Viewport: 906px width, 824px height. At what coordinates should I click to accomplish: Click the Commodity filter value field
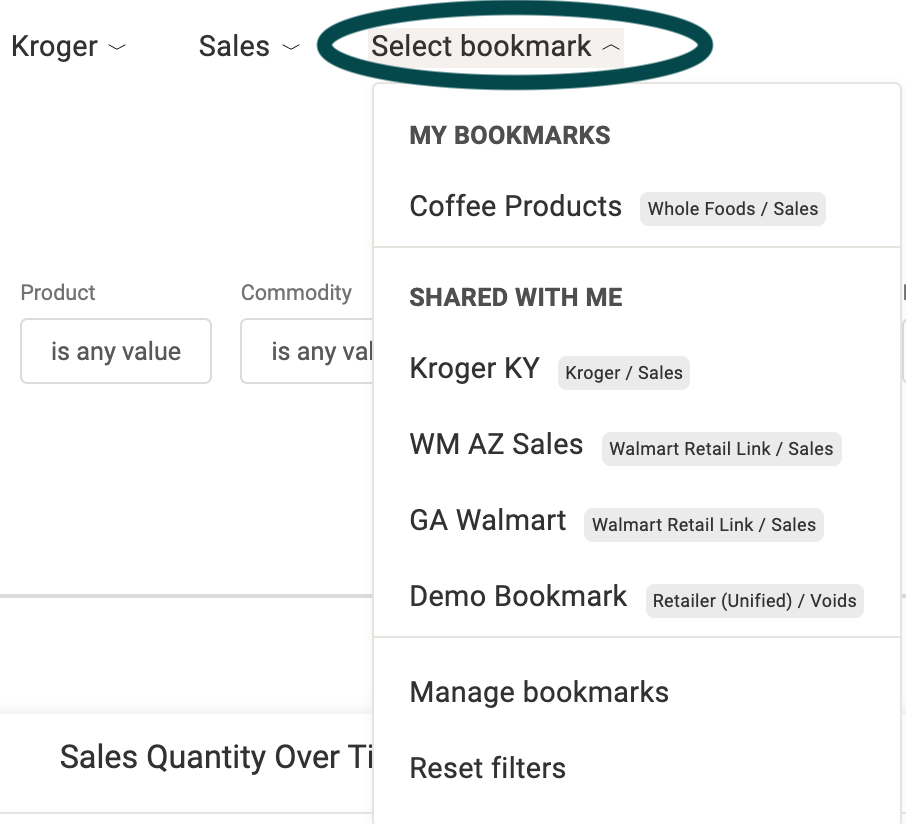pyautogui.click(x=307, y=351)
